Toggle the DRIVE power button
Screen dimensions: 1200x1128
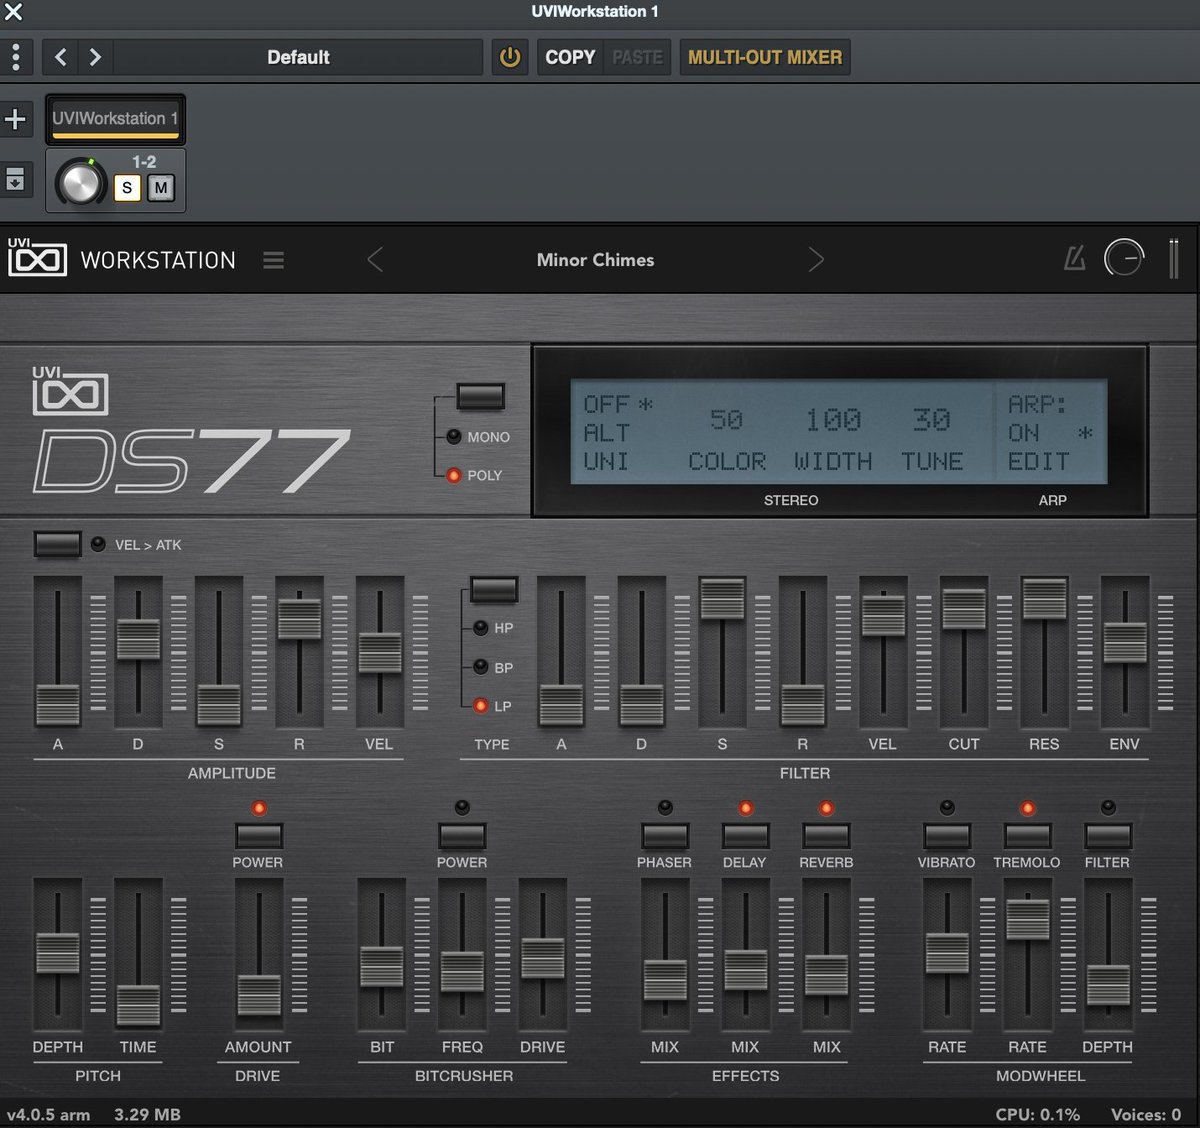(x=259, y=835)
